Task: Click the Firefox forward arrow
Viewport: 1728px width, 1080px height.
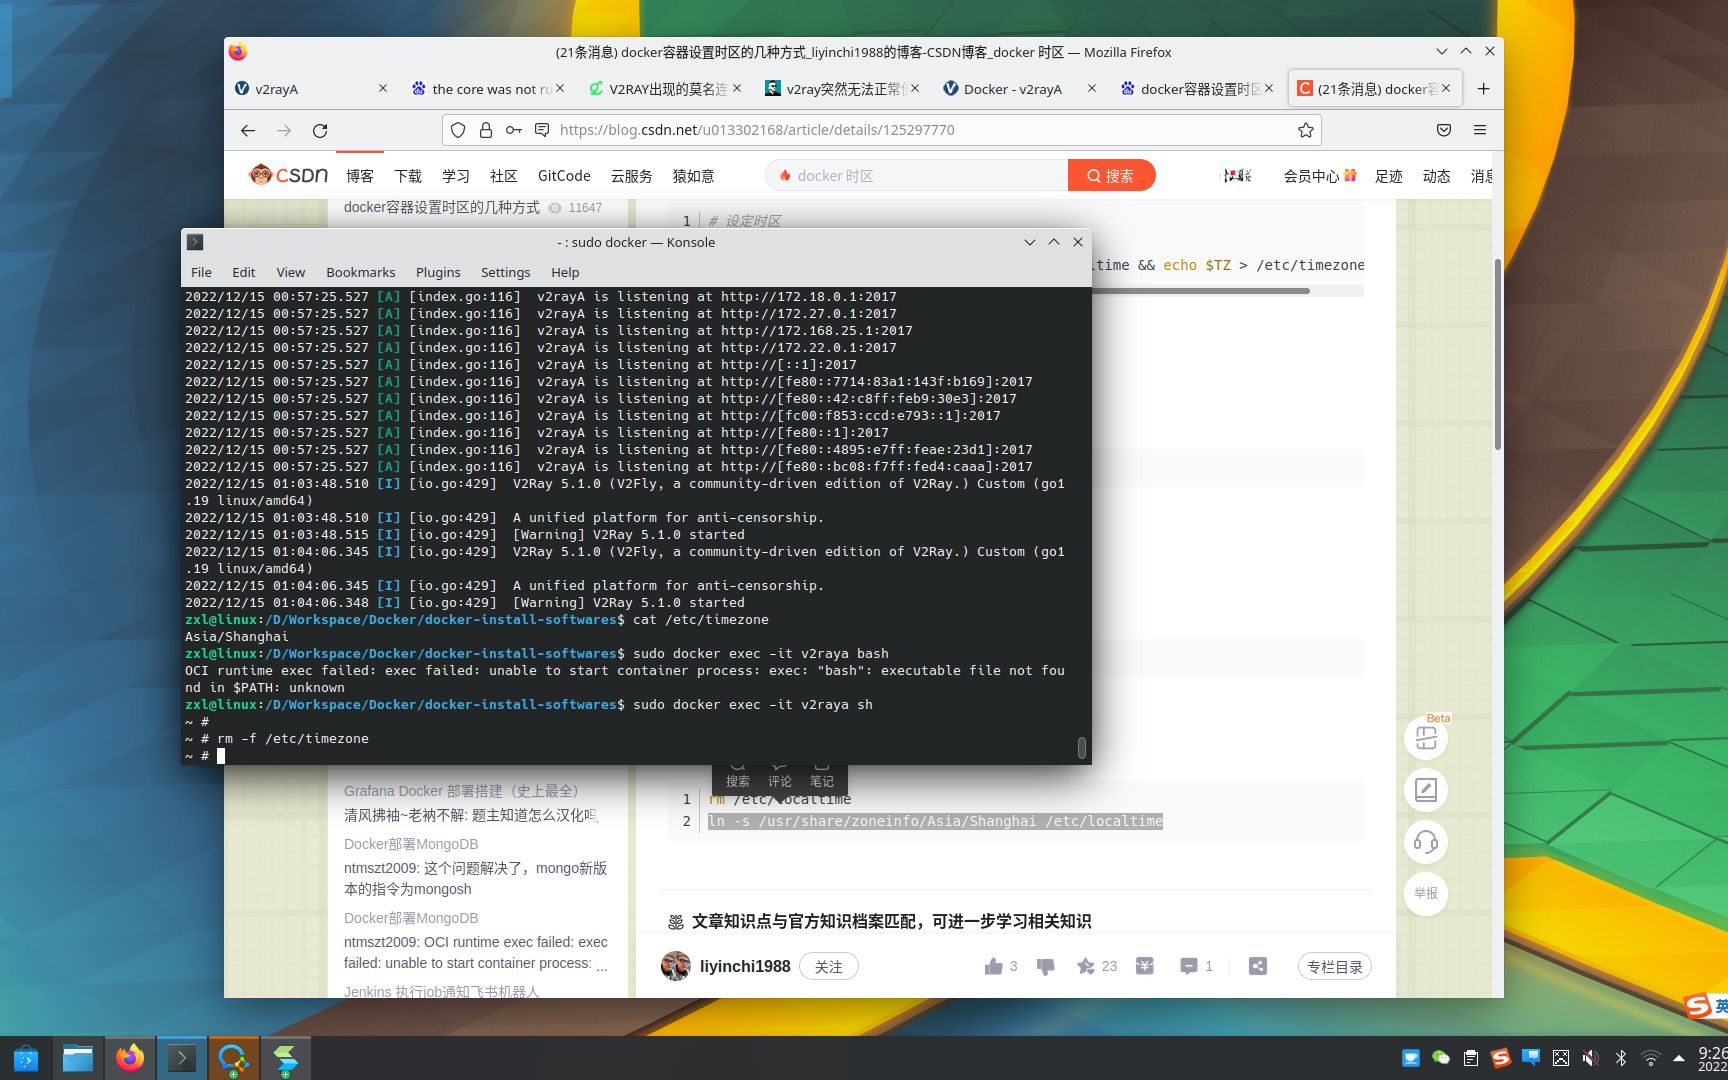Action: 284,130
